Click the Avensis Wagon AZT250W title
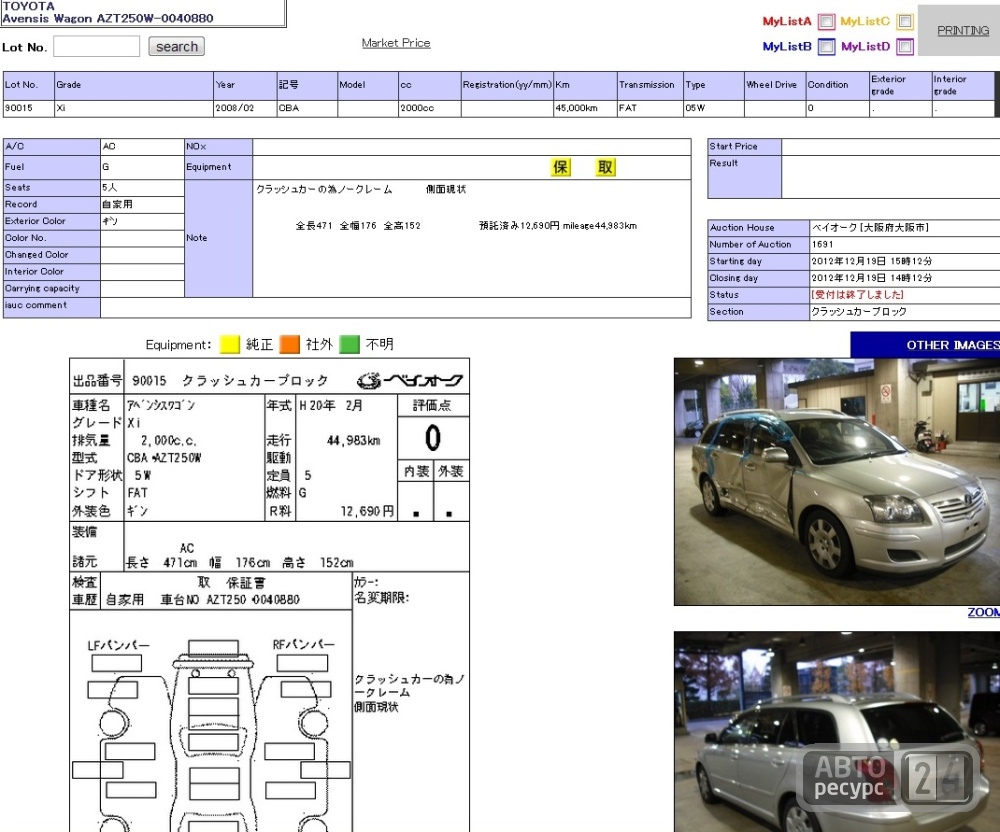 coord(108,18)
